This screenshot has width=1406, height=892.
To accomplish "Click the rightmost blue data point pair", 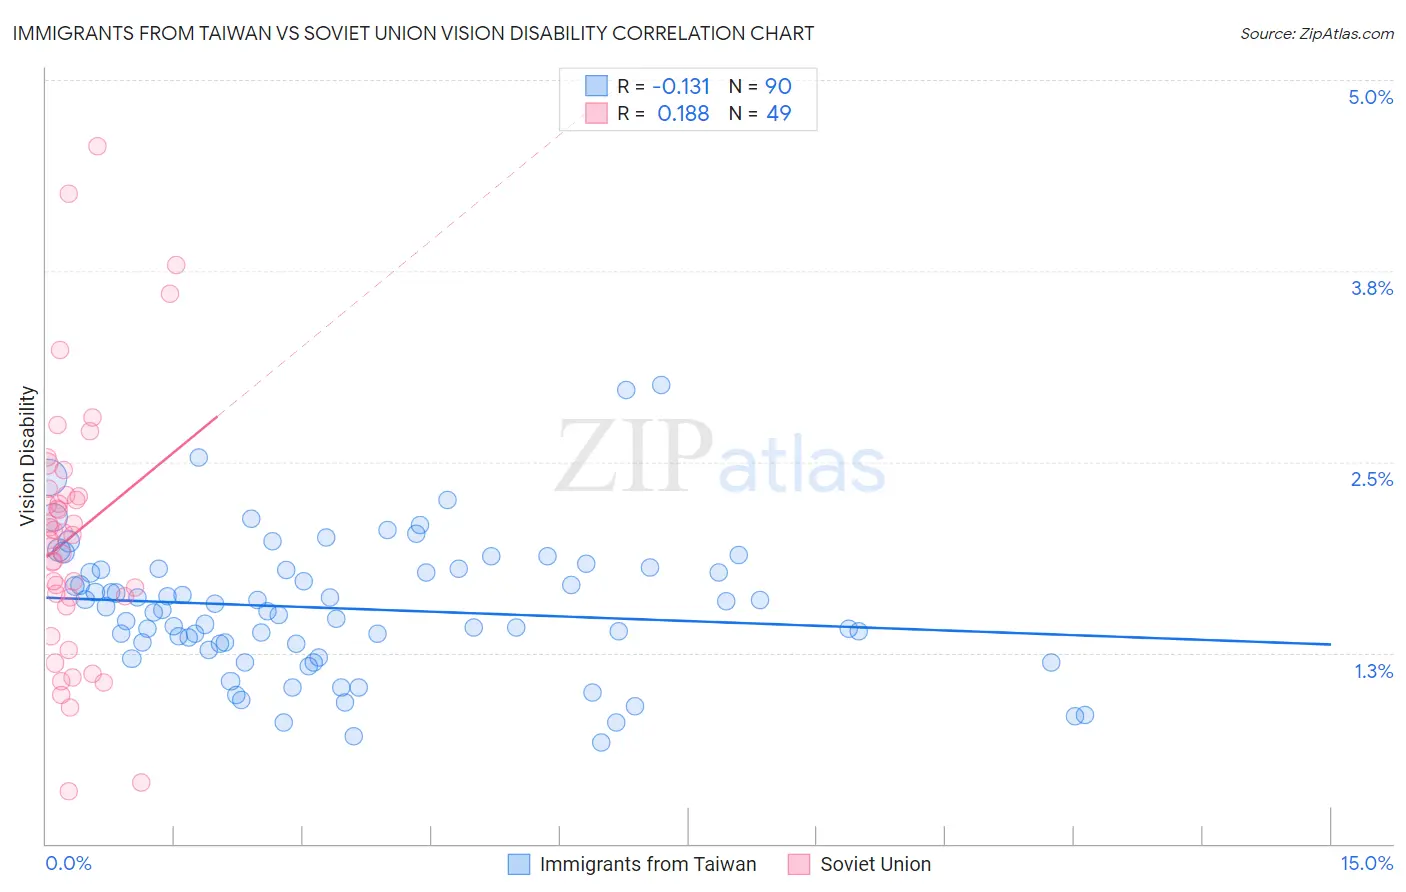I will coord(1080,715).
